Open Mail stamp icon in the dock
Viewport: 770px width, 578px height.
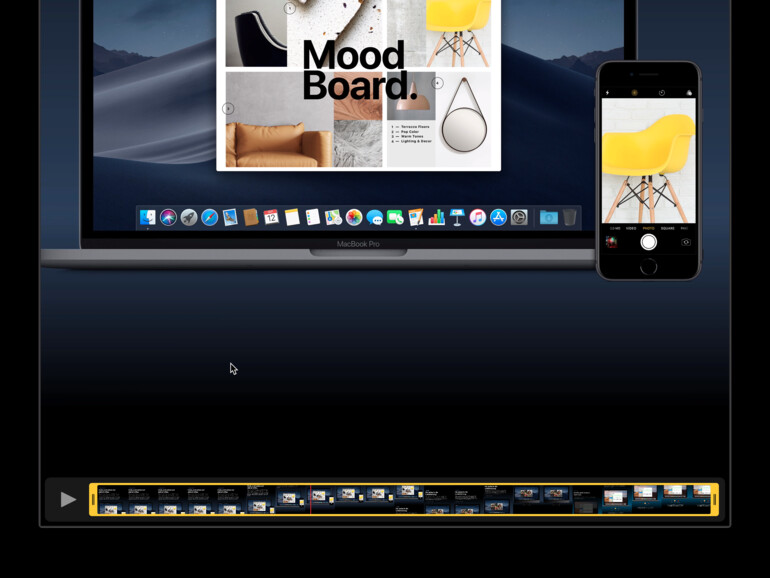230,217
